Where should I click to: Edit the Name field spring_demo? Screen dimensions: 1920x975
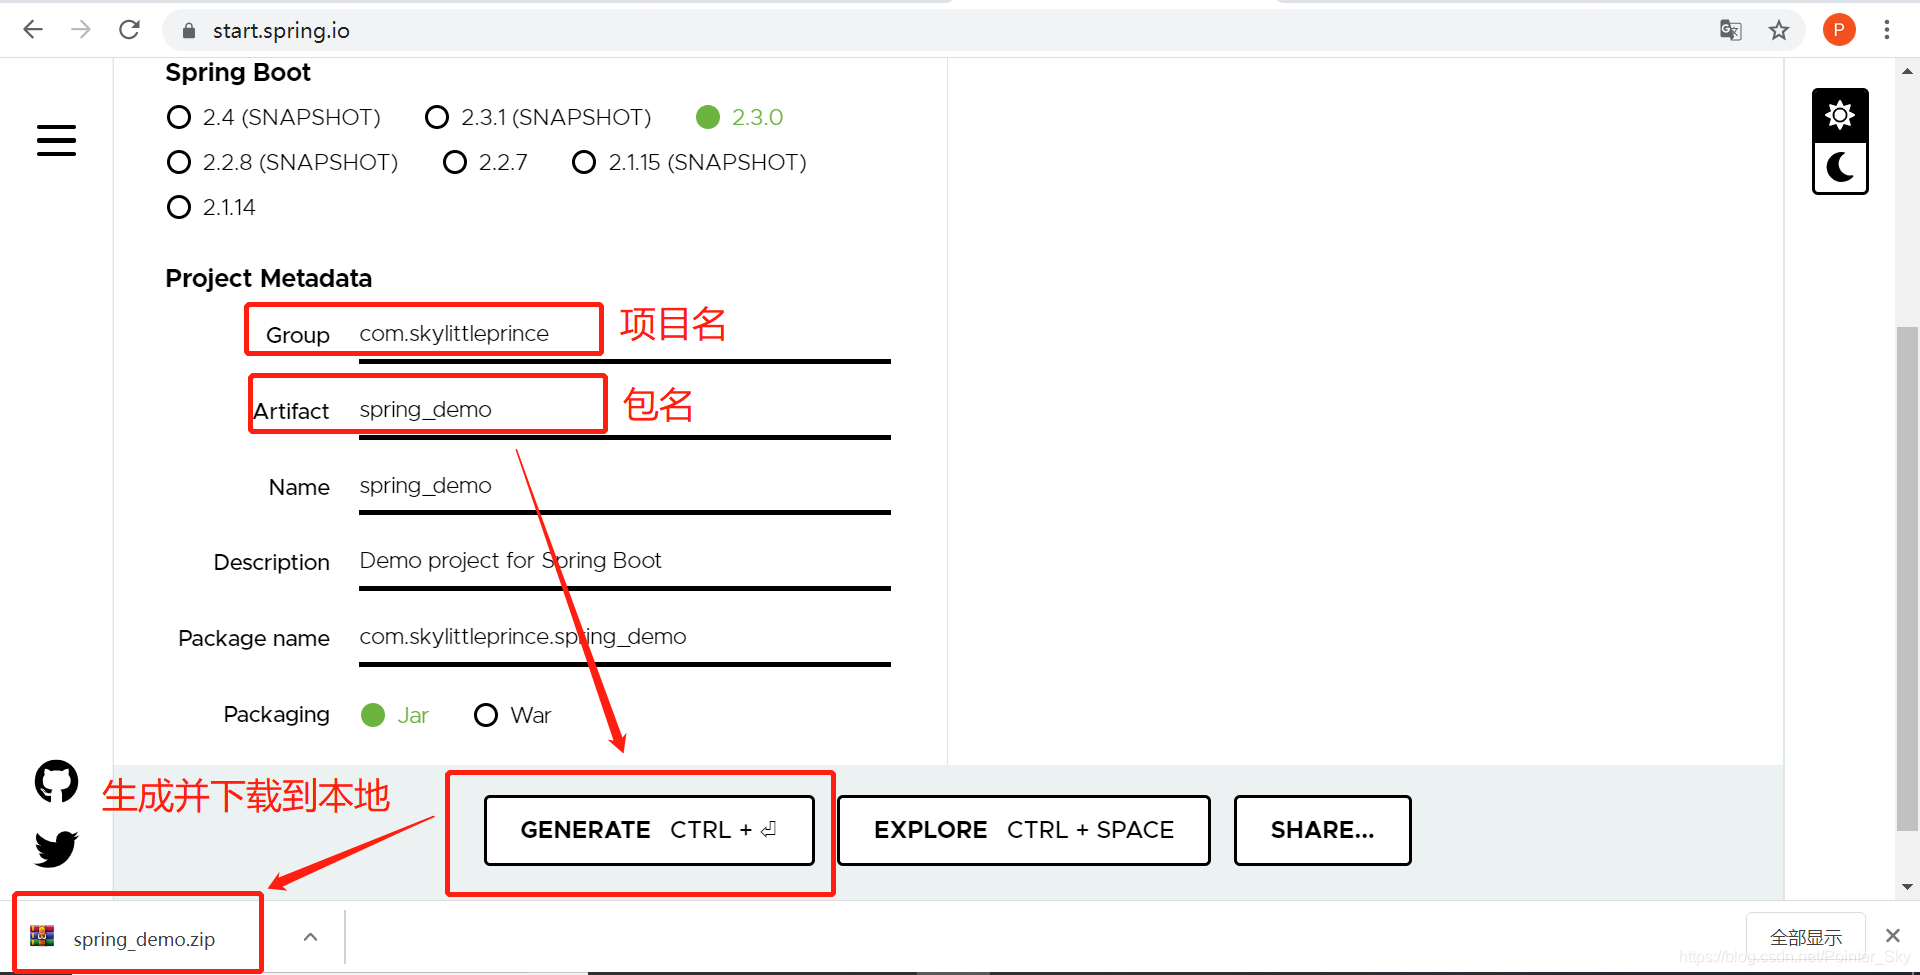tap(624, 486)
